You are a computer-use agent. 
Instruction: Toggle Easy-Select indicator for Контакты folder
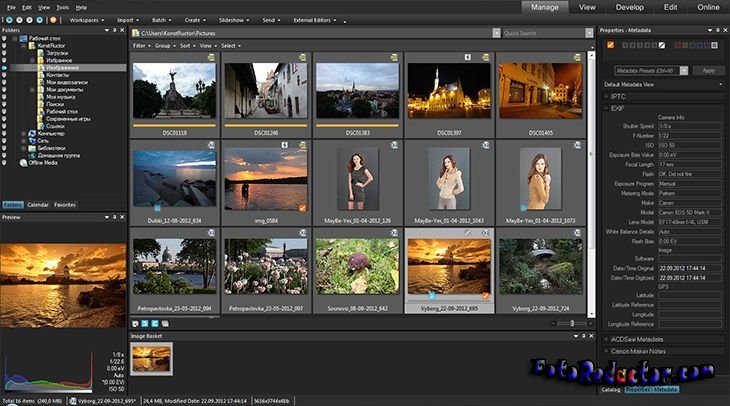[x=4, y=74]
